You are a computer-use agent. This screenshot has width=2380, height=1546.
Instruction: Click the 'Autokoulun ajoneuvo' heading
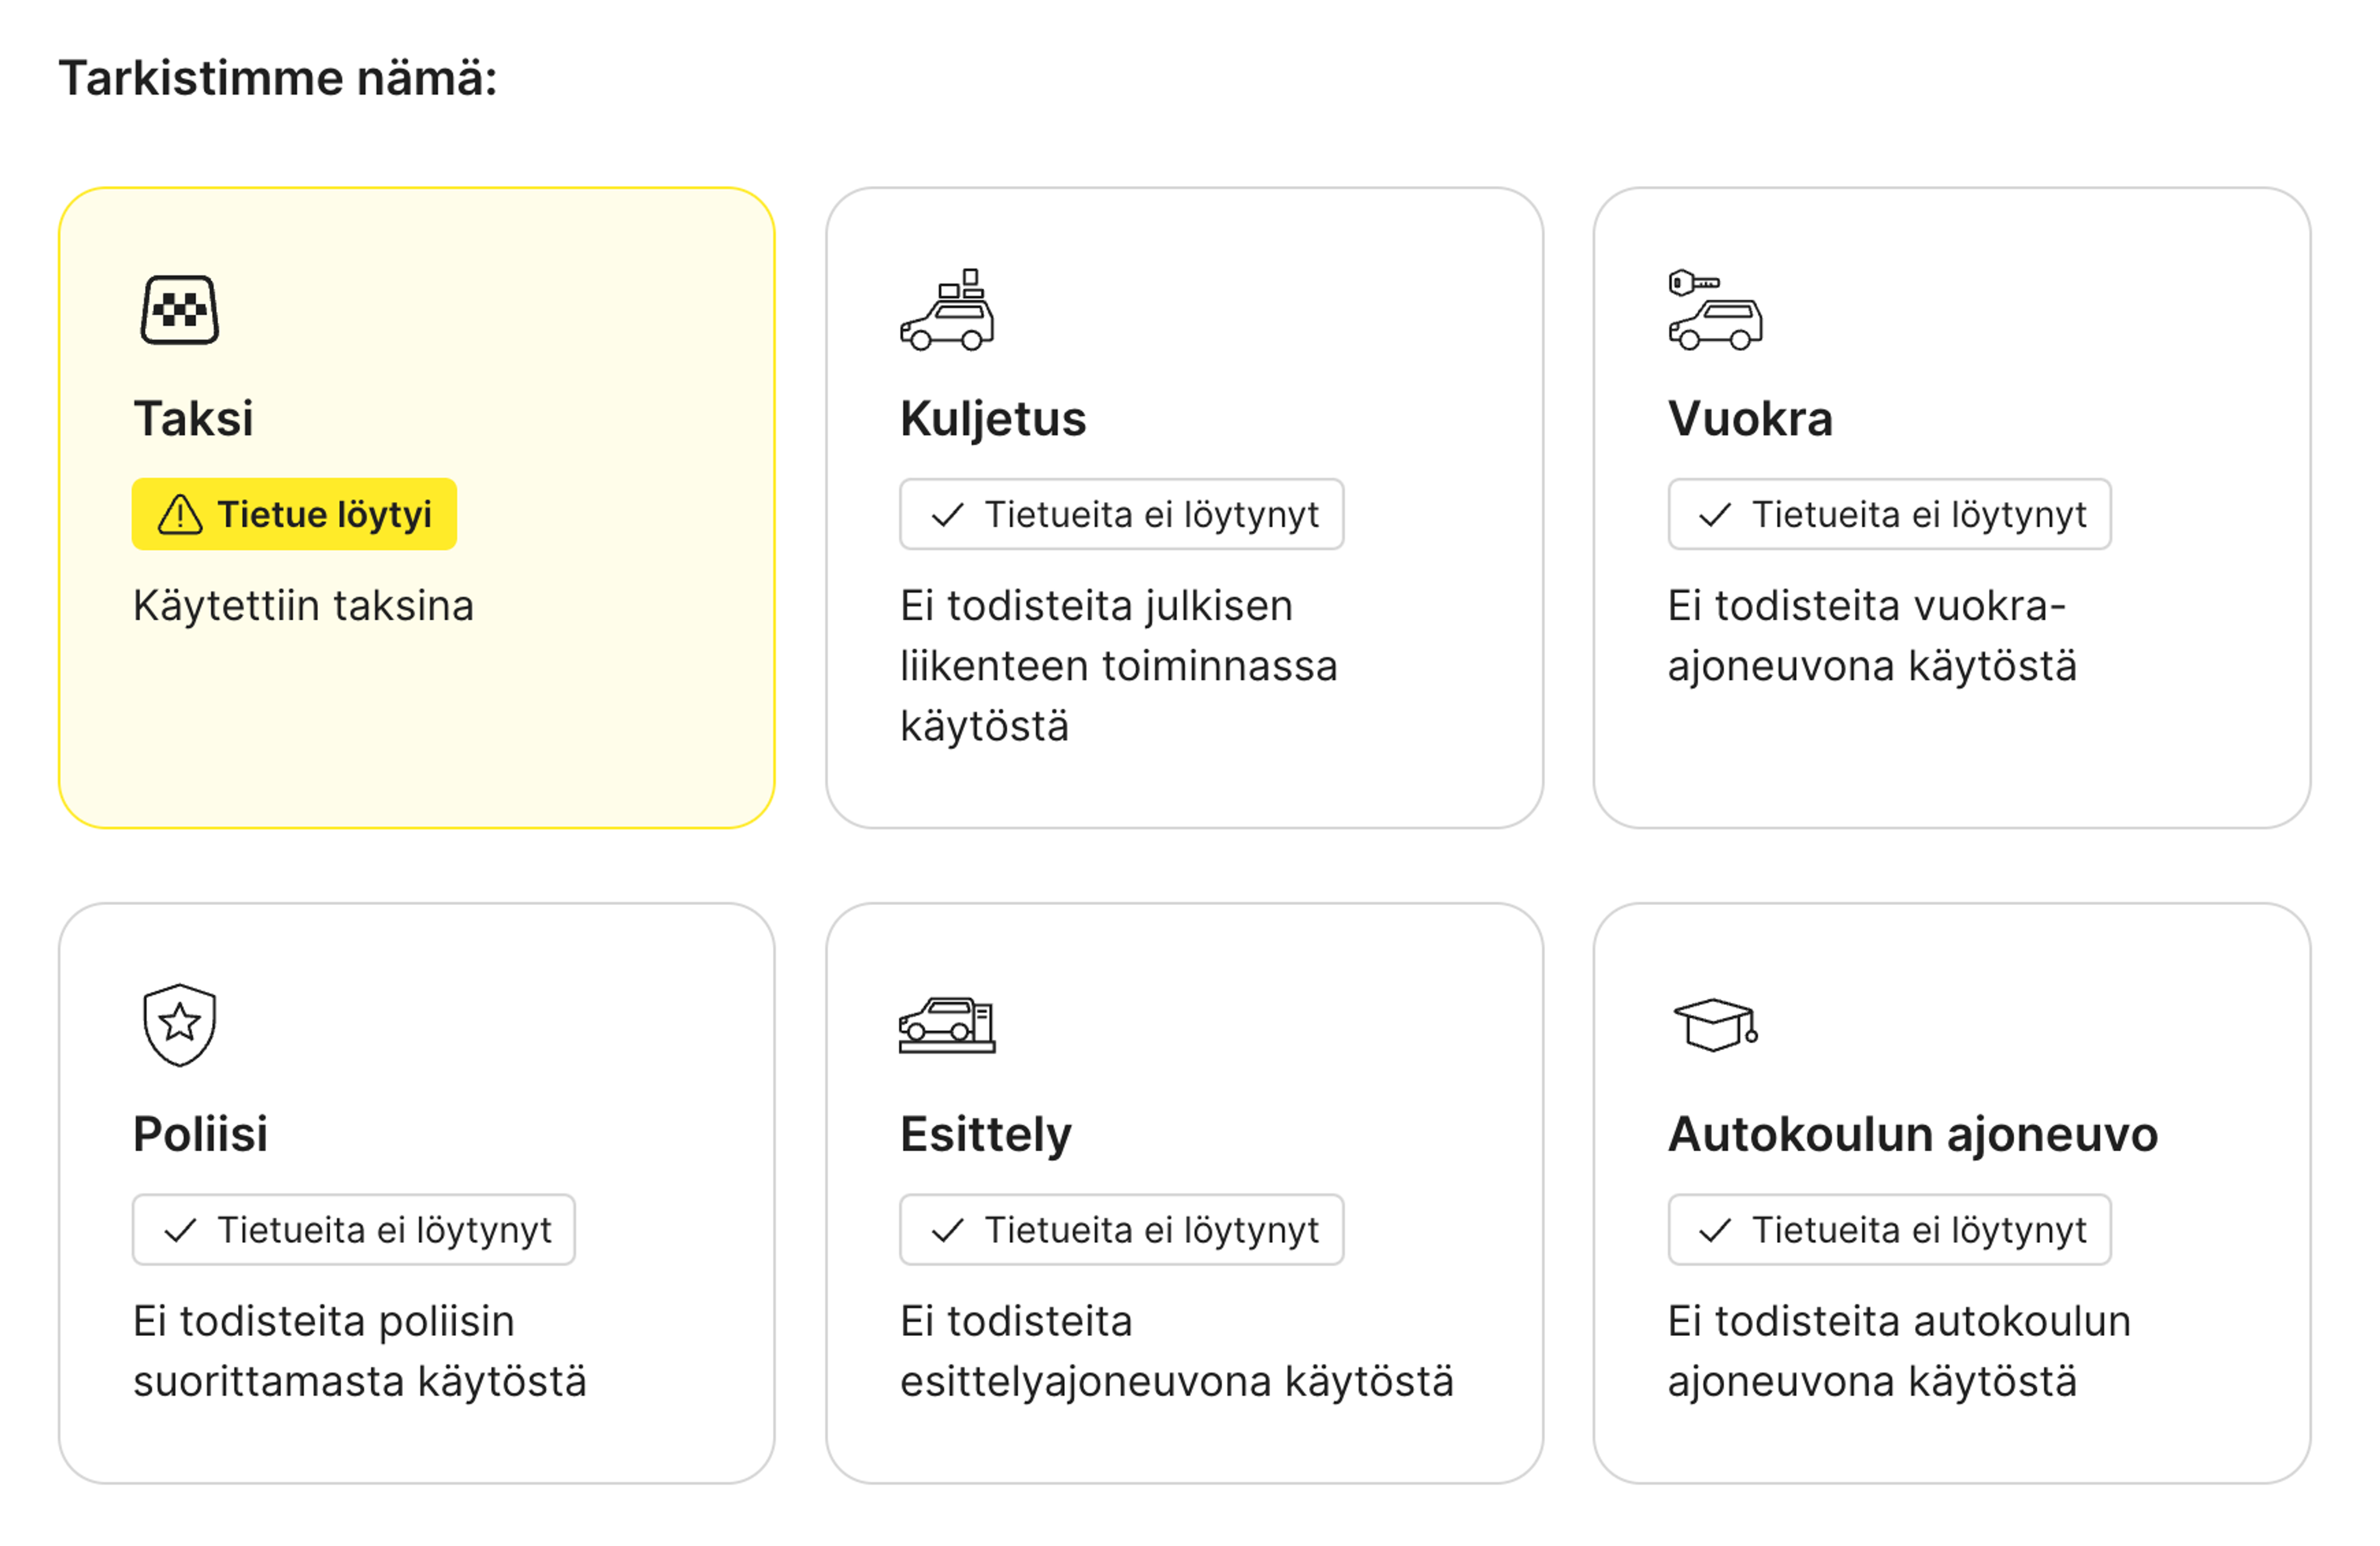point(1913,1134)
